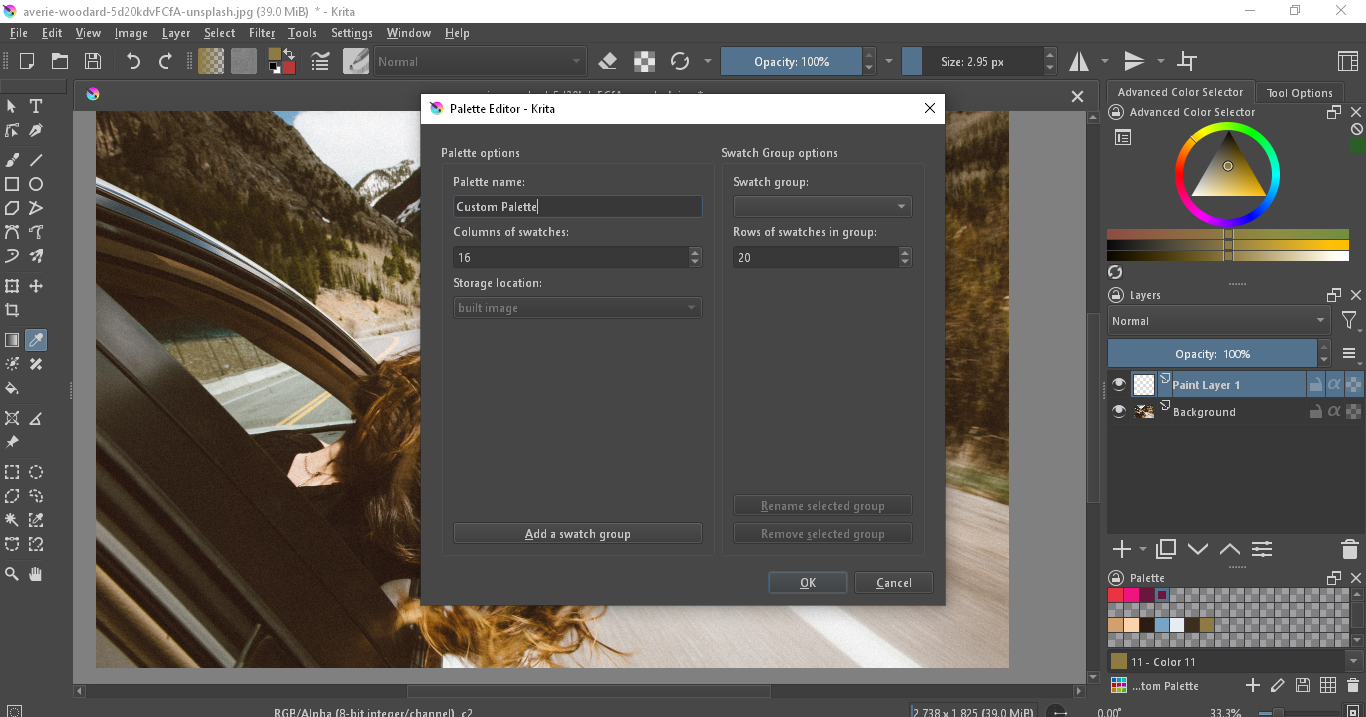Toggle Eraser mode in toolbar
The height and width of the screenshot is (717, 1366).
click(608, 61)
